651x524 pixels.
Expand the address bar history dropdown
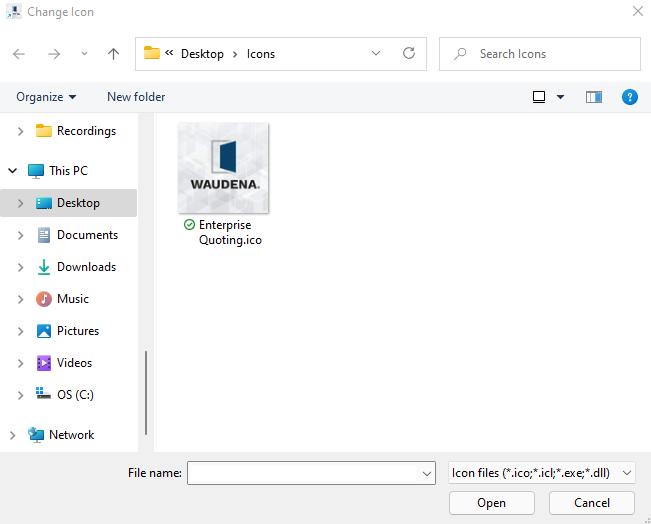click(376, 53)
